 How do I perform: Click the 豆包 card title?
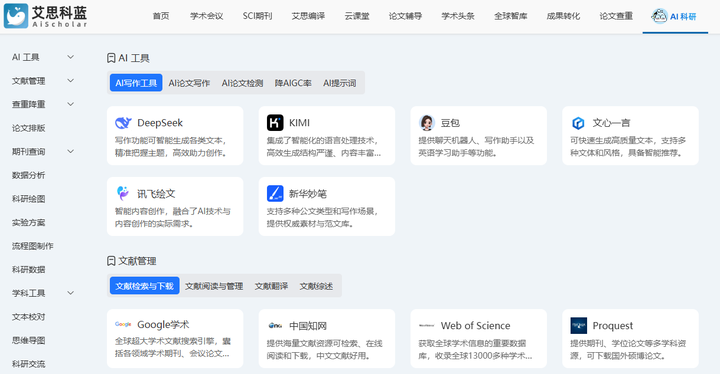pos(450,123)
